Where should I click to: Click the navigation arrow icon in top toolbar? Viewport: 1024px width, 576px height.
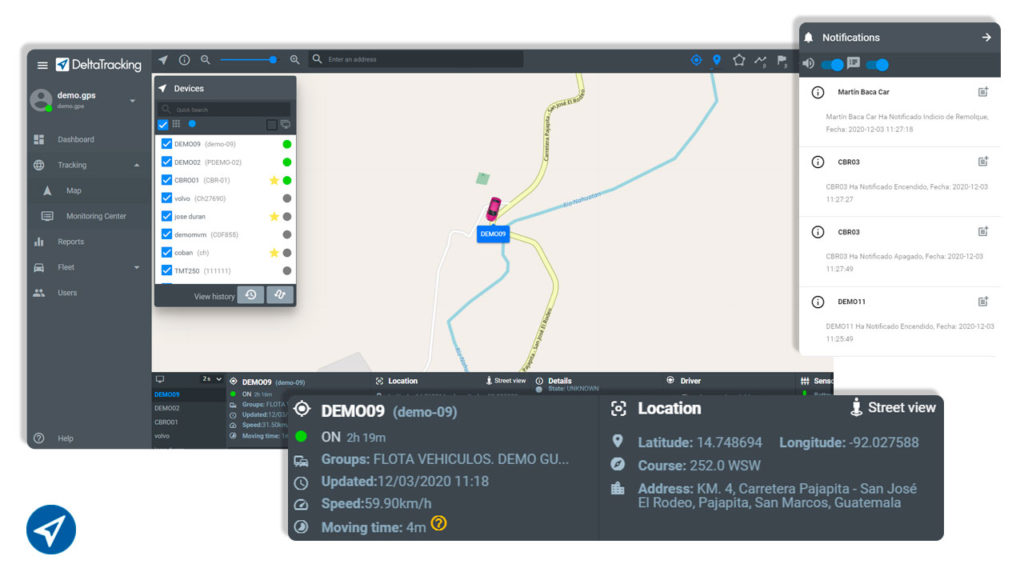(163, 60)
